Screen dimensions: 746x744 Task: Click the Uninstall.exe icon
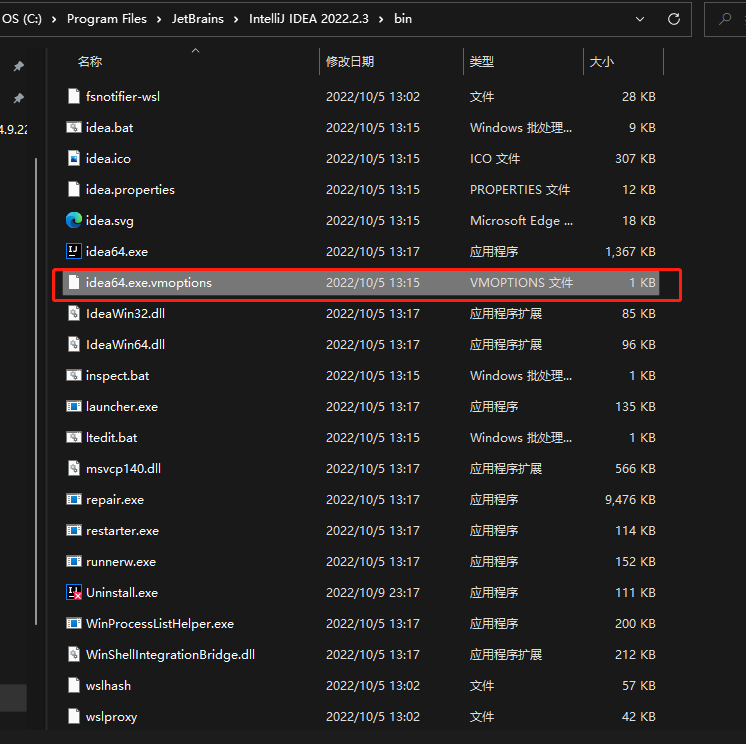[x=74, y=592]
